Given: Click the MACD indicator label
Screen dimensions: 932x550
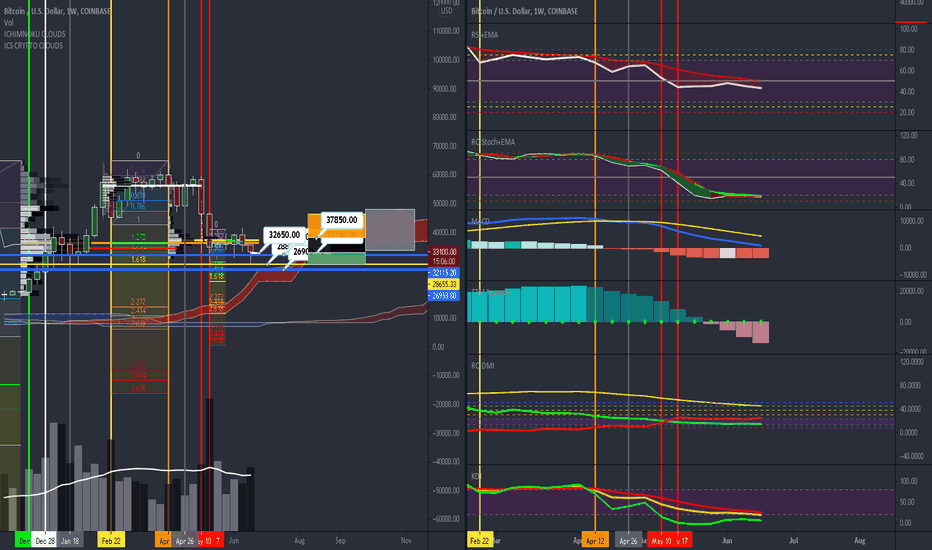Looking at the screenshot, I should (480, 221).
